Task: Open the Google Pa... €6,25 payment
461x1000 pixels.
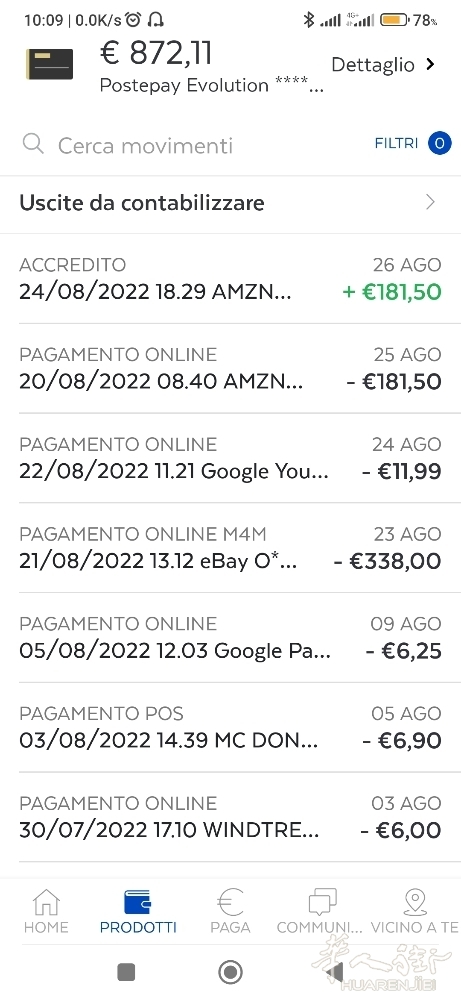Action: 230,638
